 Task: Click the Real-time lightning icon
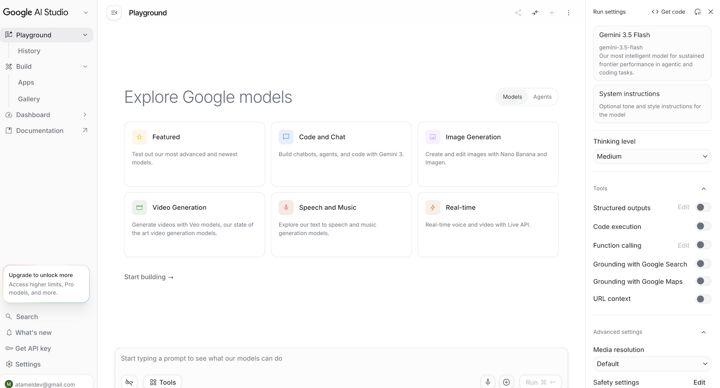tap(433, 208)
